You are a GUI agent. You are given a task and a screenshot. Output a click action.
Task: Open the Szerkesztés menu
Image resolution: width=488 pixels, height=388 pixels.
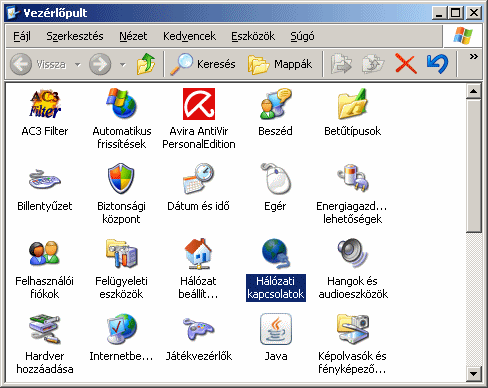click(75, 36)
